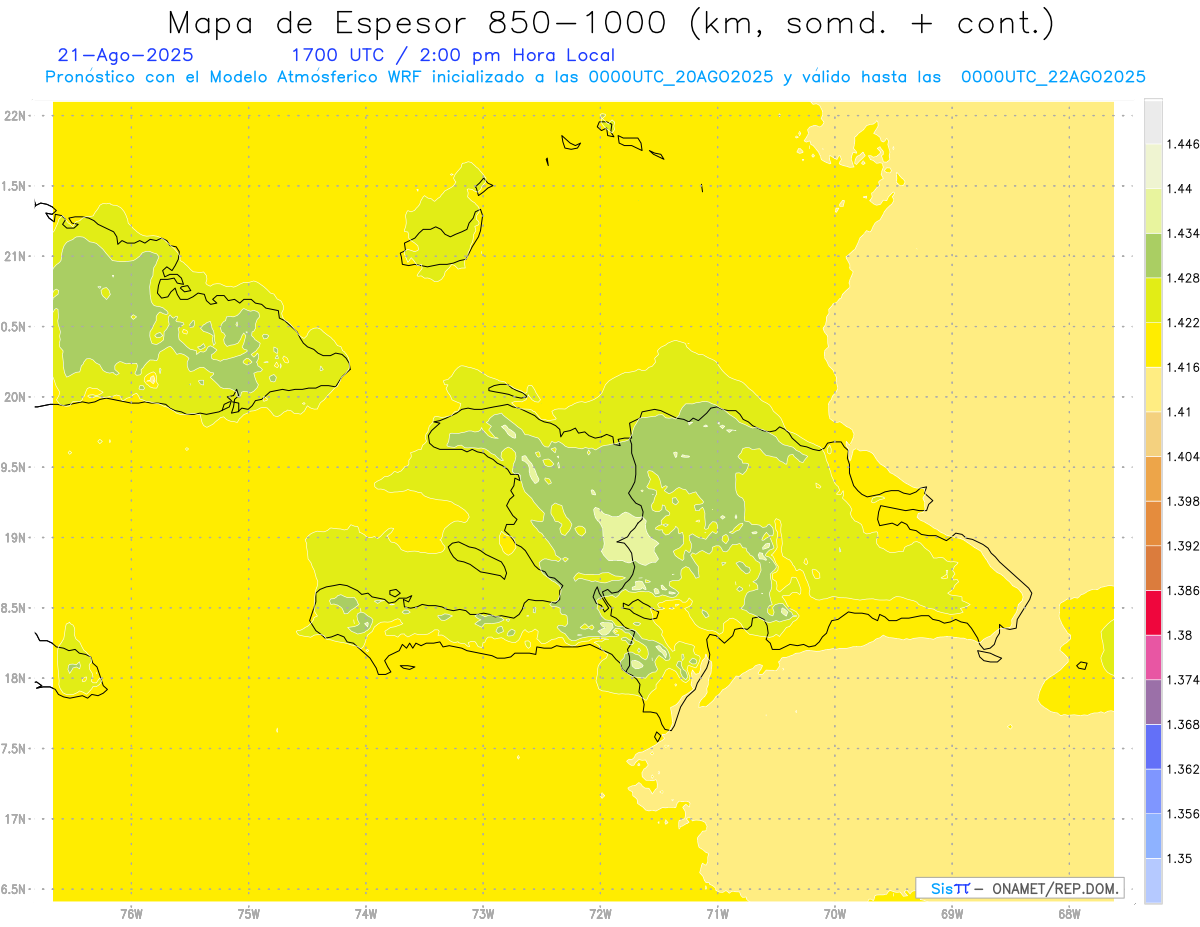Click the legend value '1.41'

point(1179,411)
